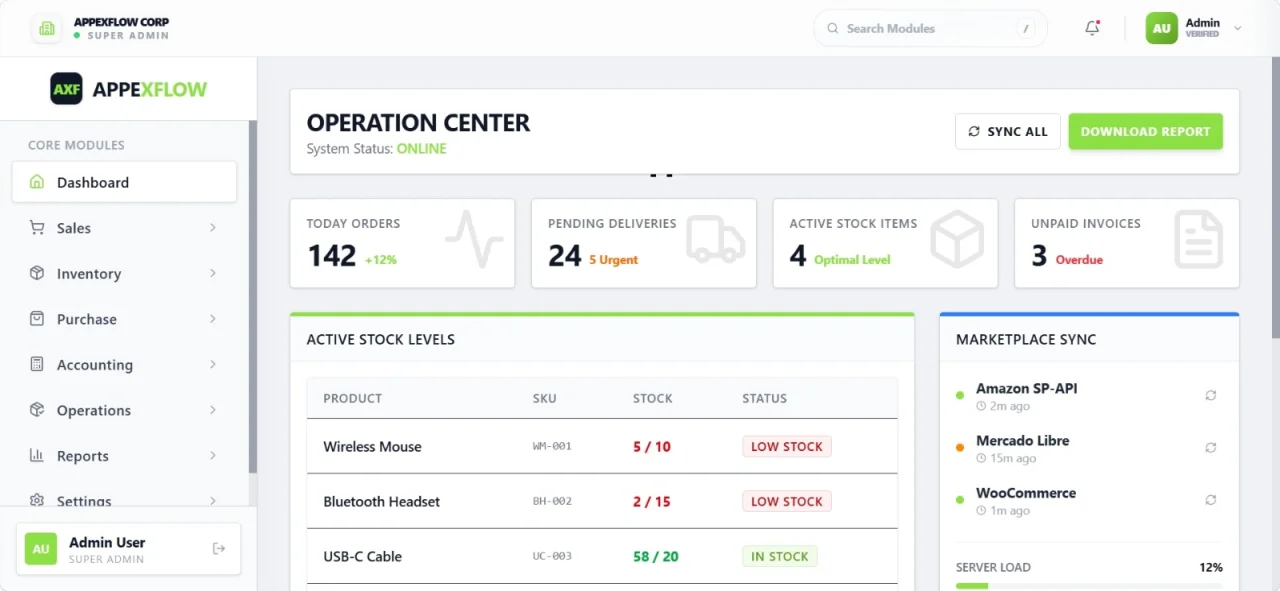Click the Wireless Mouse product name
The image size is (1280, 591).
(x=372, y=446)
